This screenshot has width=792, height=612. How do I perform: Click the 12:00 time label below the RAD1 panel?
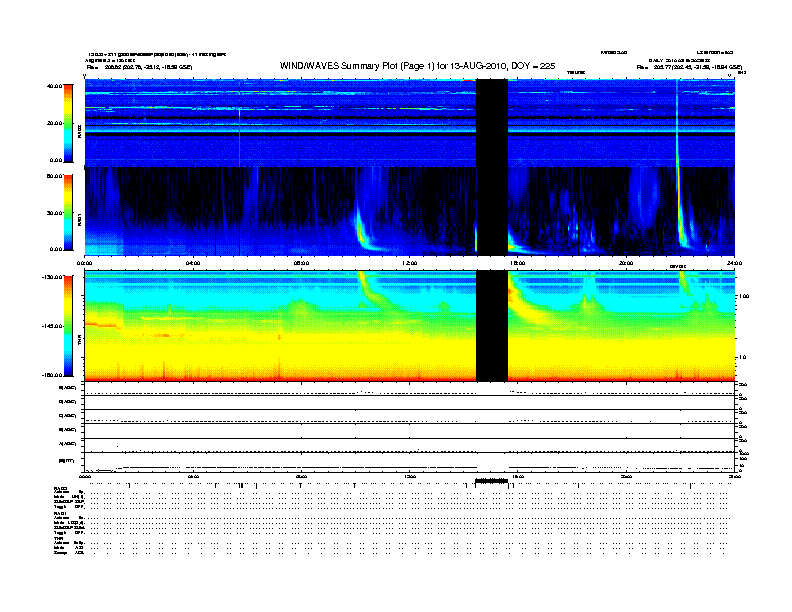coord(410,263)
